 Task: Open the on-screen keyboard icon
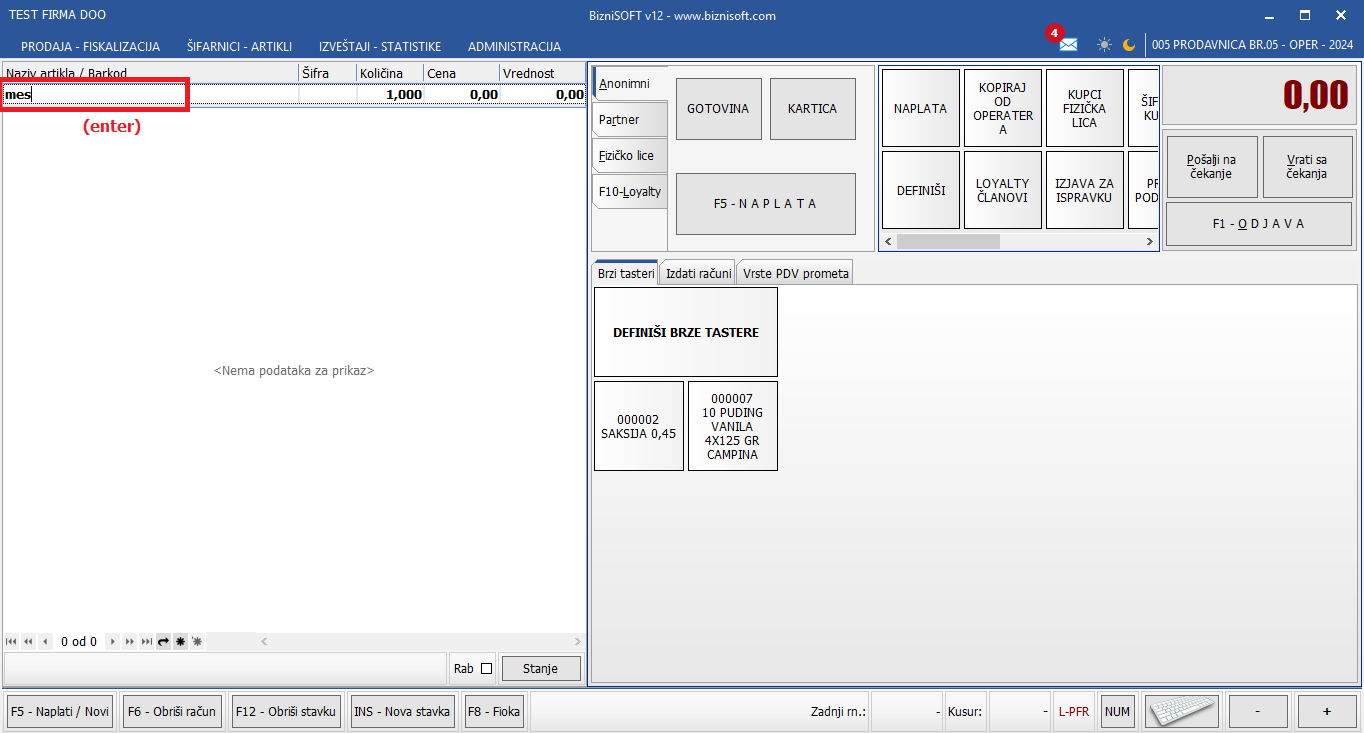[1181, 711]
